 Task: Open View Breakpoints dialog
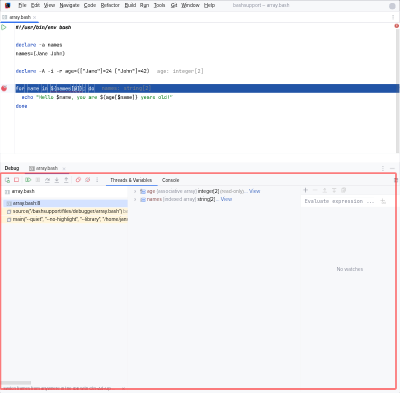pos(78,180)
